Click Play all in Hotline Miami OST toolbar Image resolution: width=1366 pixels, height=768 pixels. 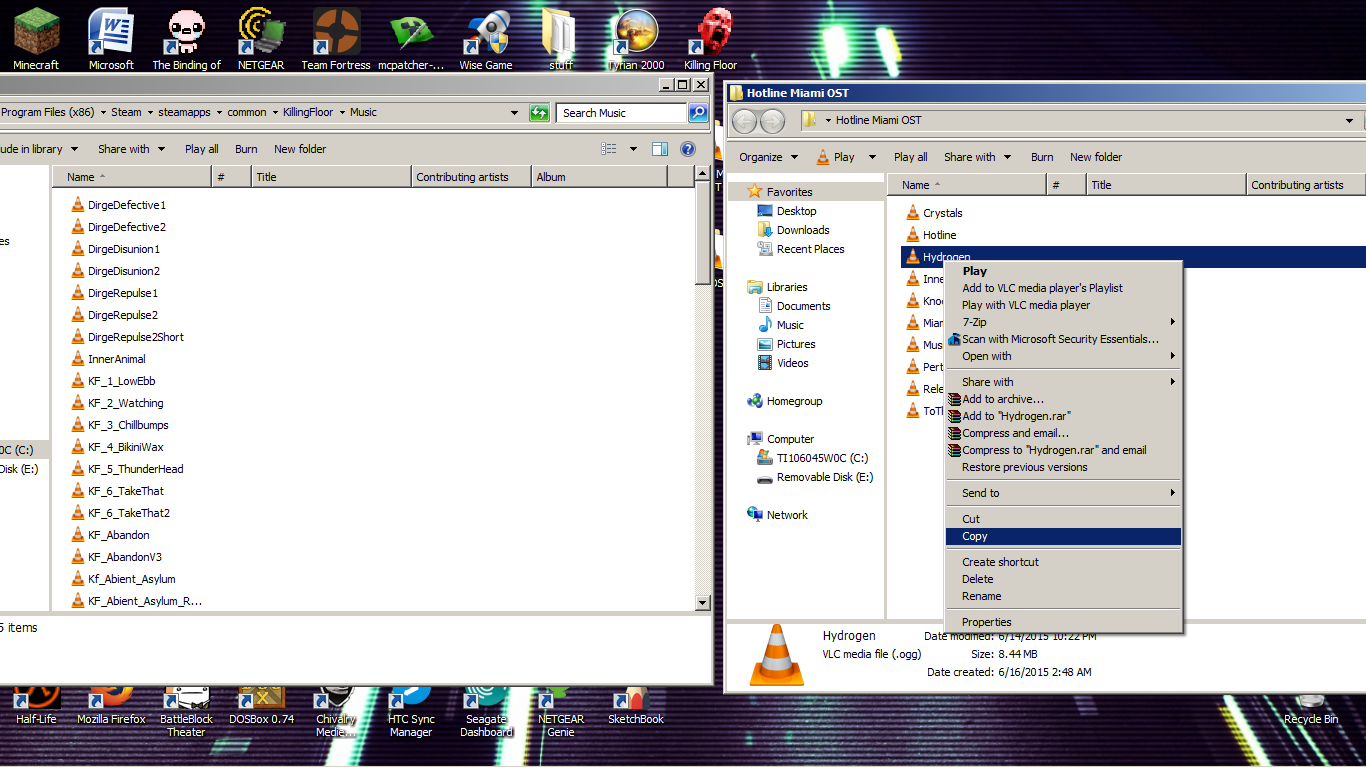911,157
